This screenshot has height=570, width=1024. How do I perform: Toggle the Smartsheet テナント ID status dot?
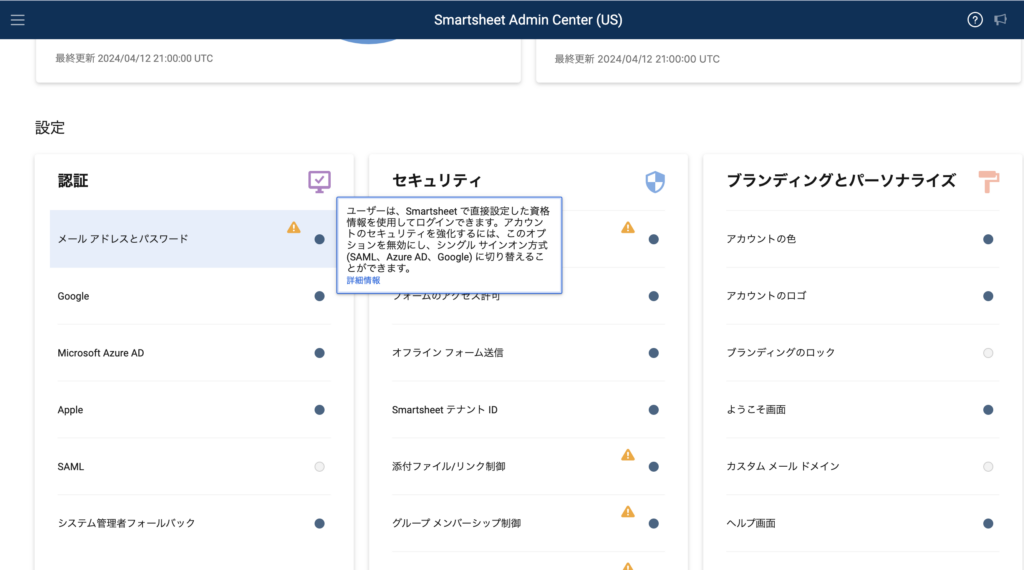pos(653,409)
